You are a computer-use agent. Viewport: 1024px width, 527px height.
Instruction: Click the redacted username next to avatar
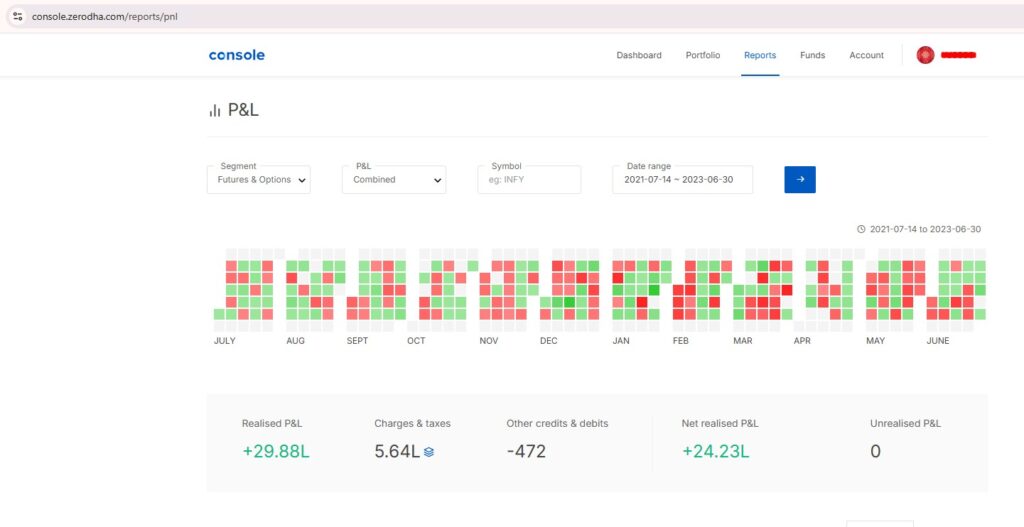958,55
